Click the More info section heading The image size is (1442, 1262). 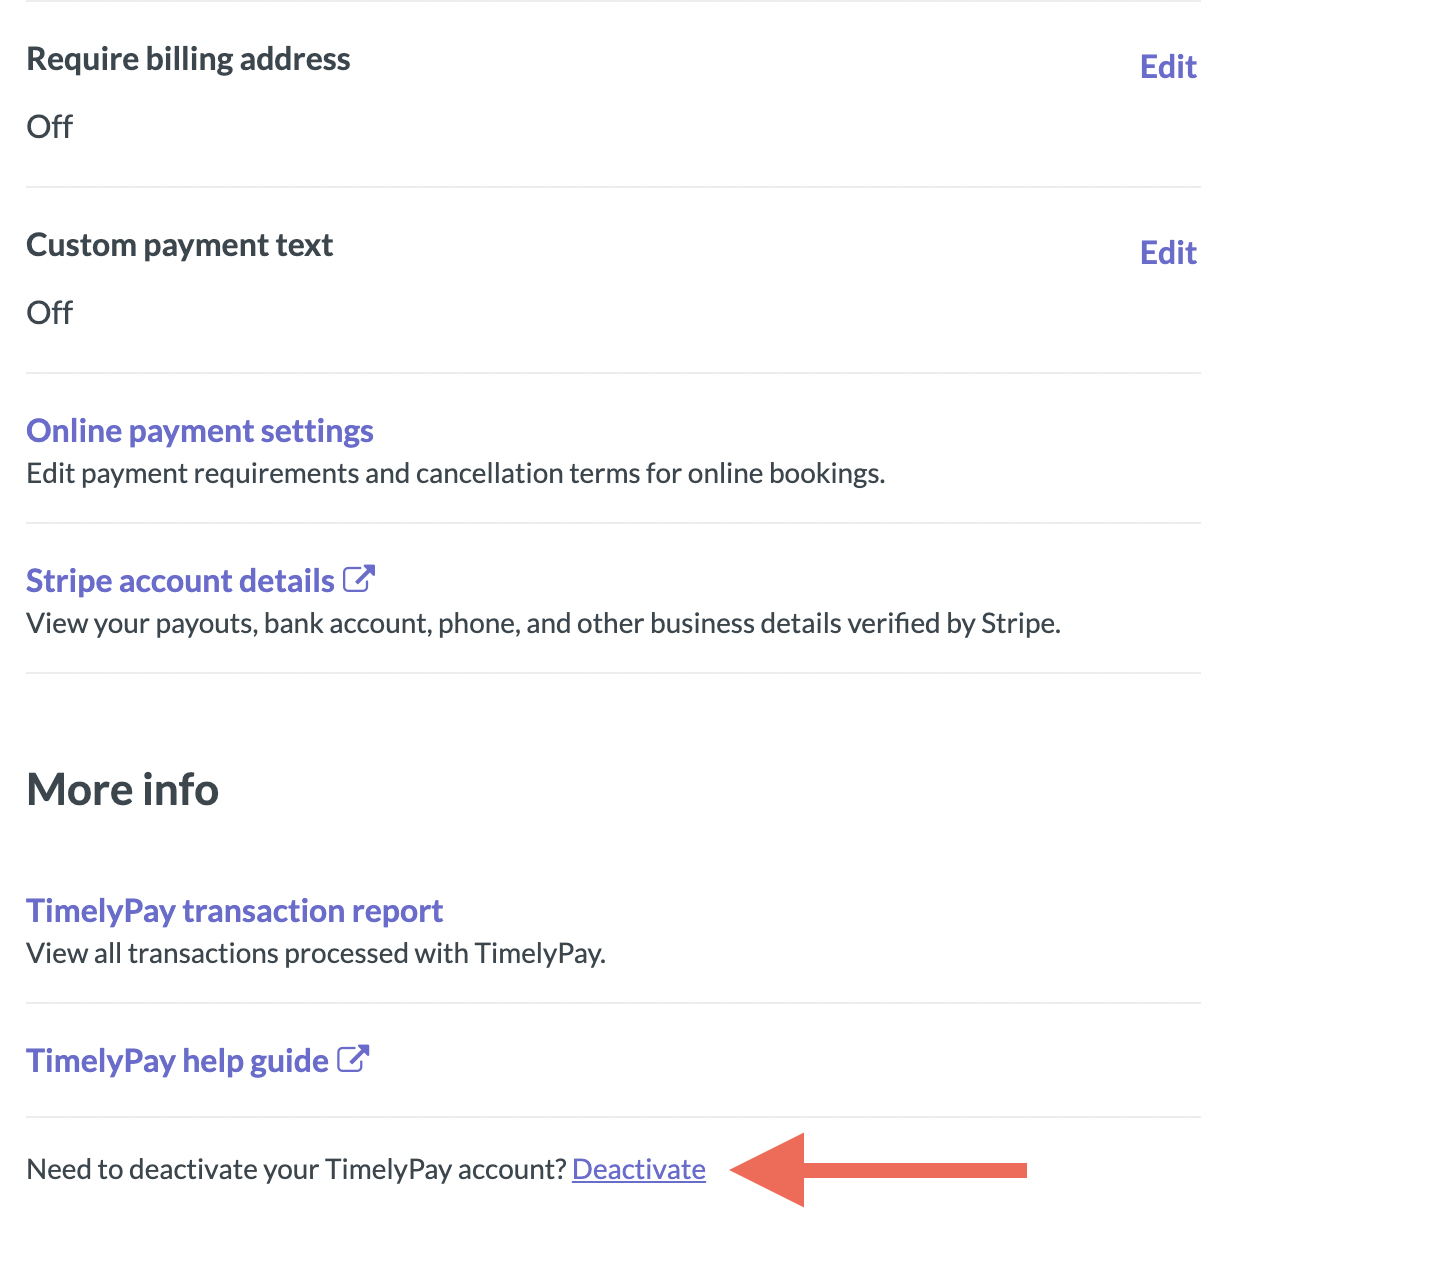(x=122, y=790)
